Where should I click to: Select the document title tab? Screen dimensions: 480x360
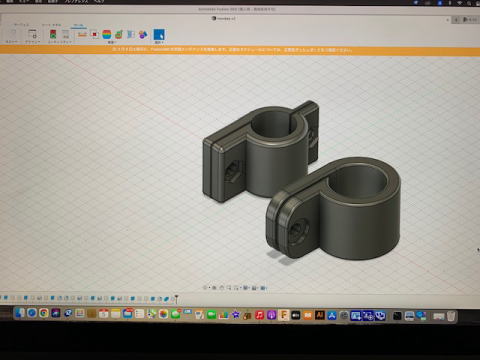coord(223,18)
